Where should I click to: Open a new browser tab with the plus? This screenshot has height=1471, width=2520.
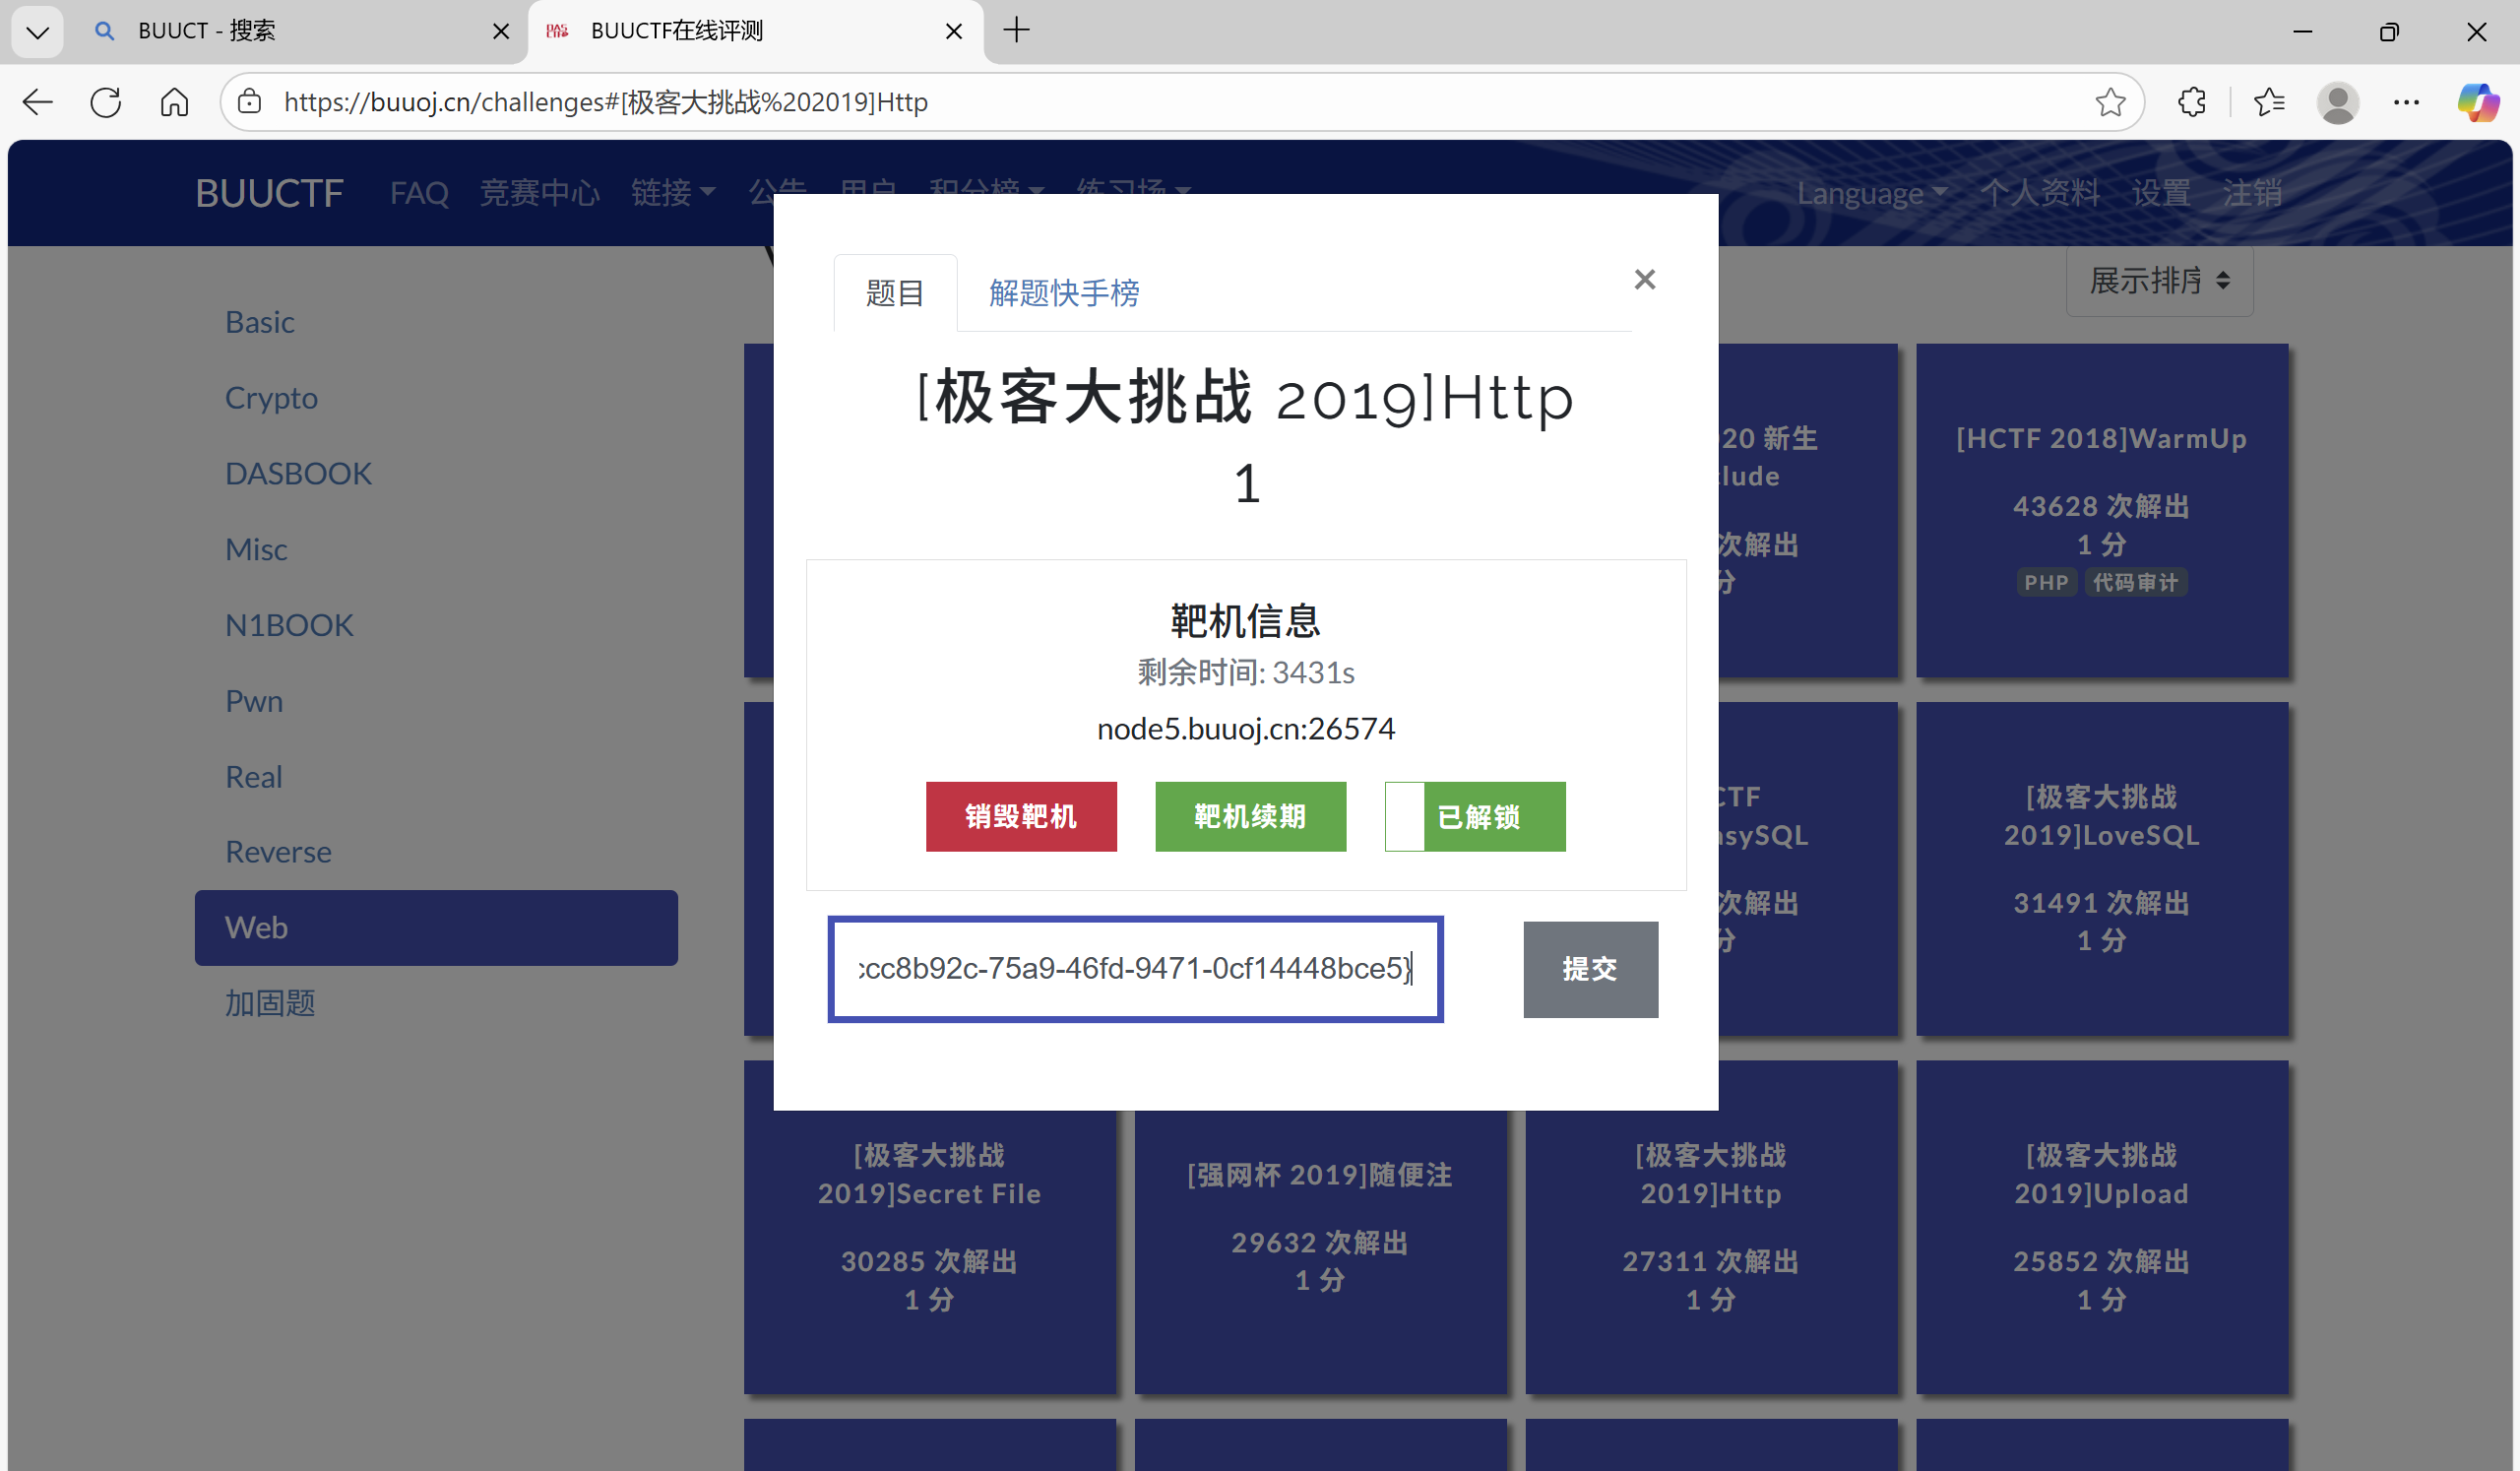coord(1016,31)
